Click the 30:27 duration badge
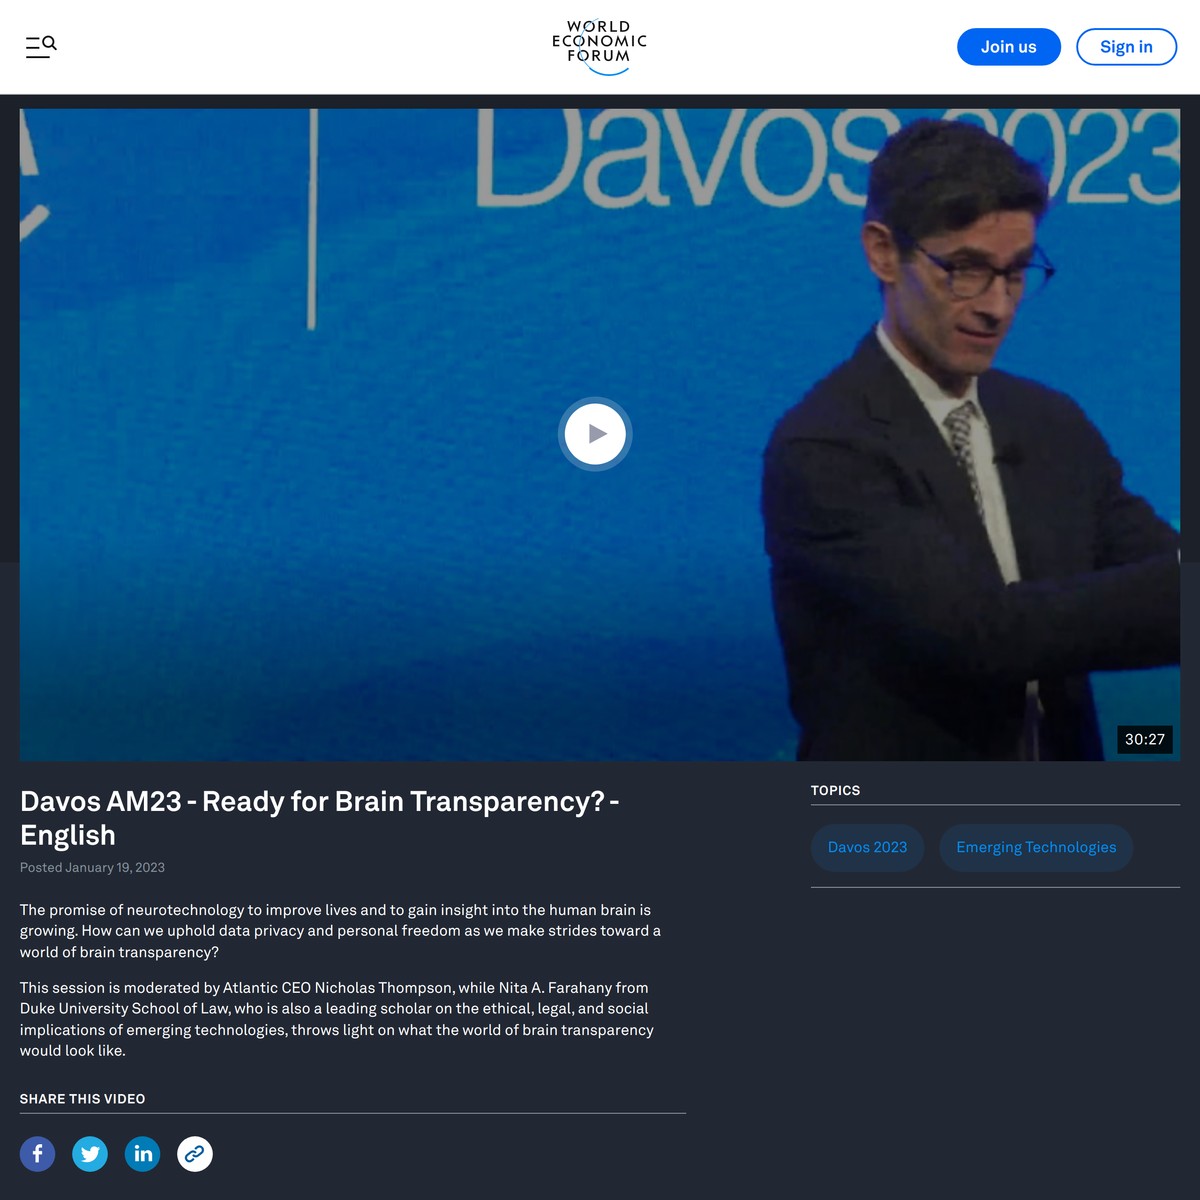The image size is (1200, 1200). [1144, 739]
